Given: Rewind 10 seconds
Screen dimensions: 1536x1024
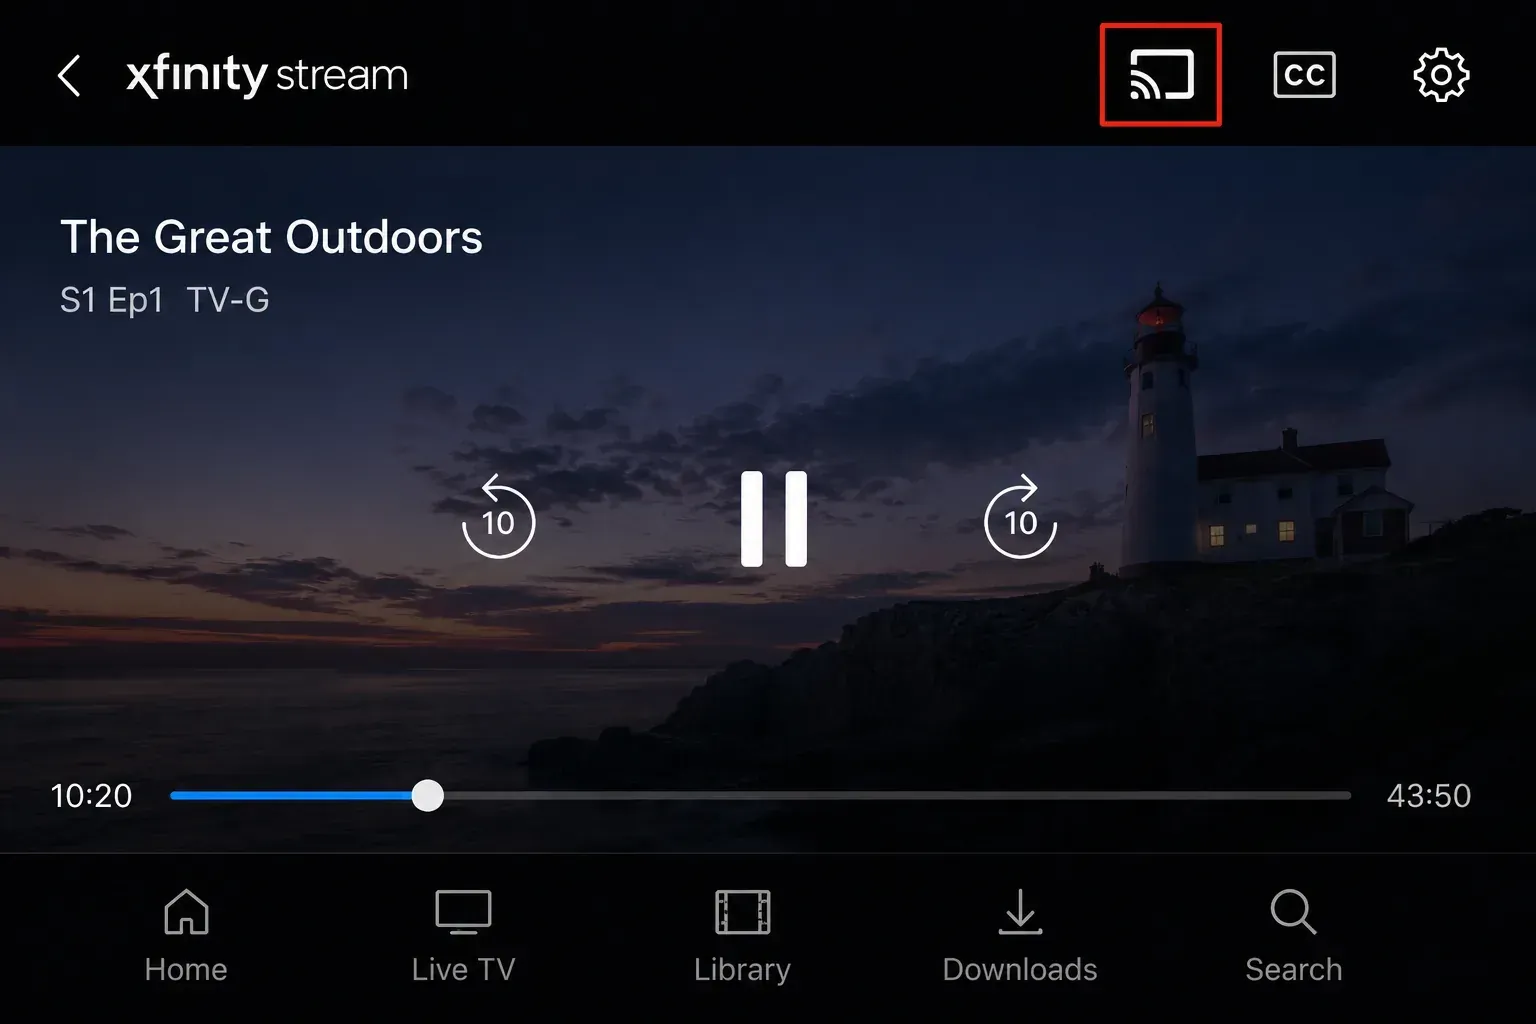Looking at the screenshot, I should (498, 516).
